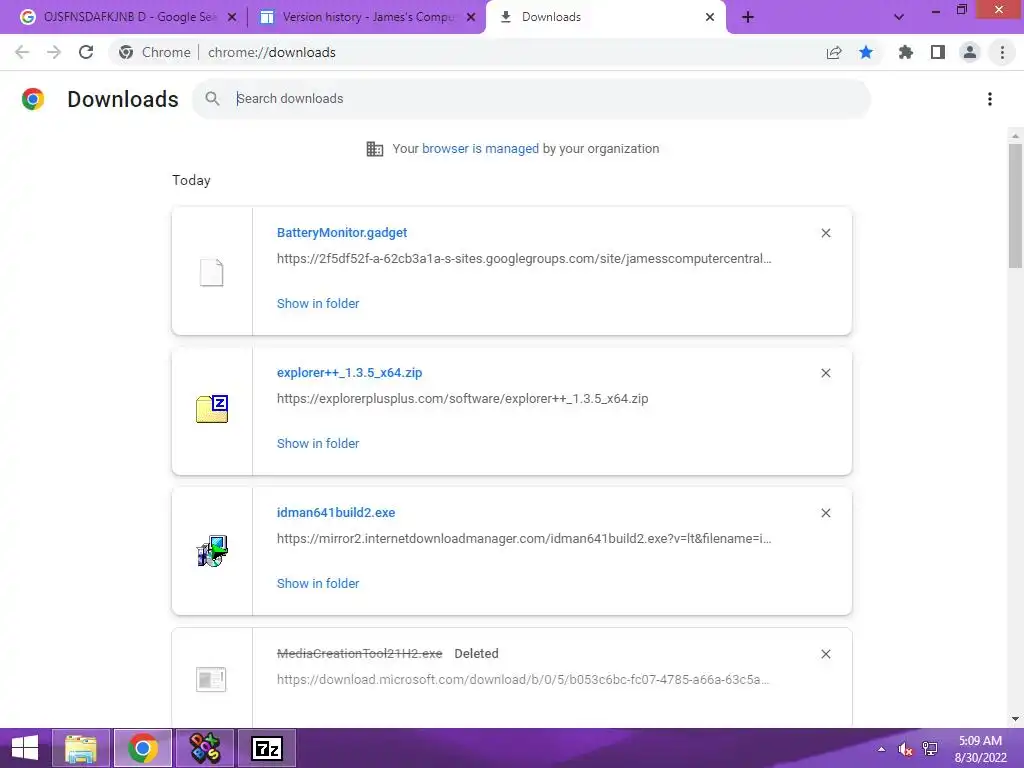This screenshot has width=1024, height=768.
Task: Remove explorer++_1.3.5_x64.zip from the list
Action: click(x=825, y=373)
